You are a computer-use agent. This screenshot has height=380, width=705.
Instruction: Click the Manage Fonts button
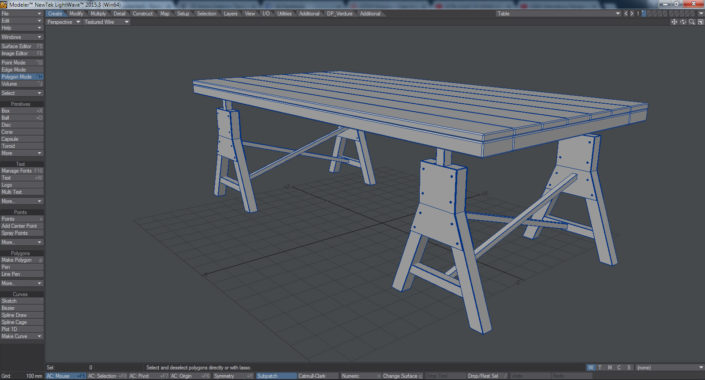(x=22, y=171)
